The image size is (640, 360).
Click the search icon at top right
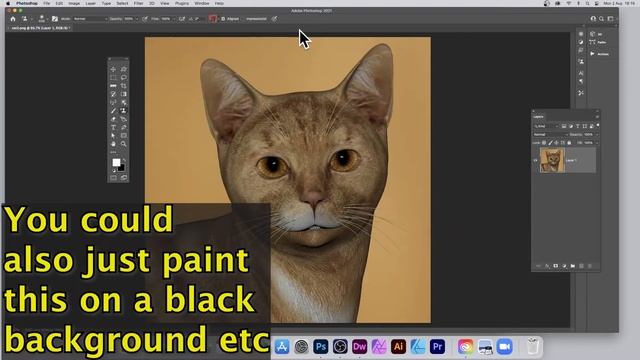pos(601,19)
